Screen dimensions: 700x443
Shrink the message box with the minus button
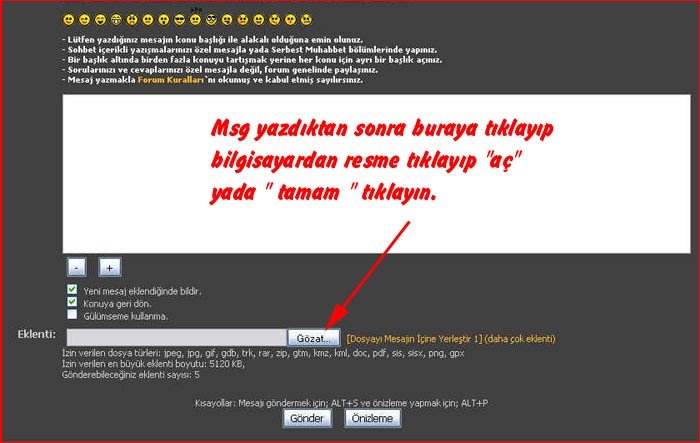click(x=77, y=267)
